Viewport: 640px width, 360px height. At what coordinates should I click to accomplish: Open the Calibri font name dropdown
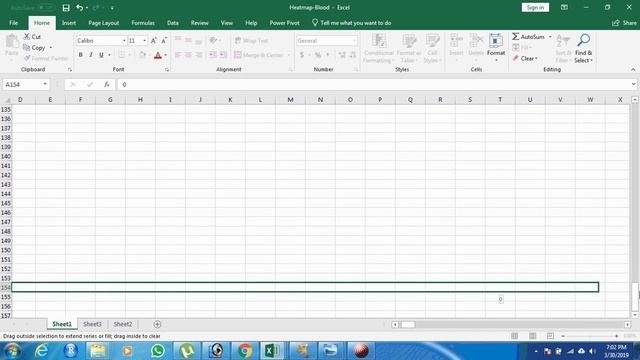tap(124, 41)
